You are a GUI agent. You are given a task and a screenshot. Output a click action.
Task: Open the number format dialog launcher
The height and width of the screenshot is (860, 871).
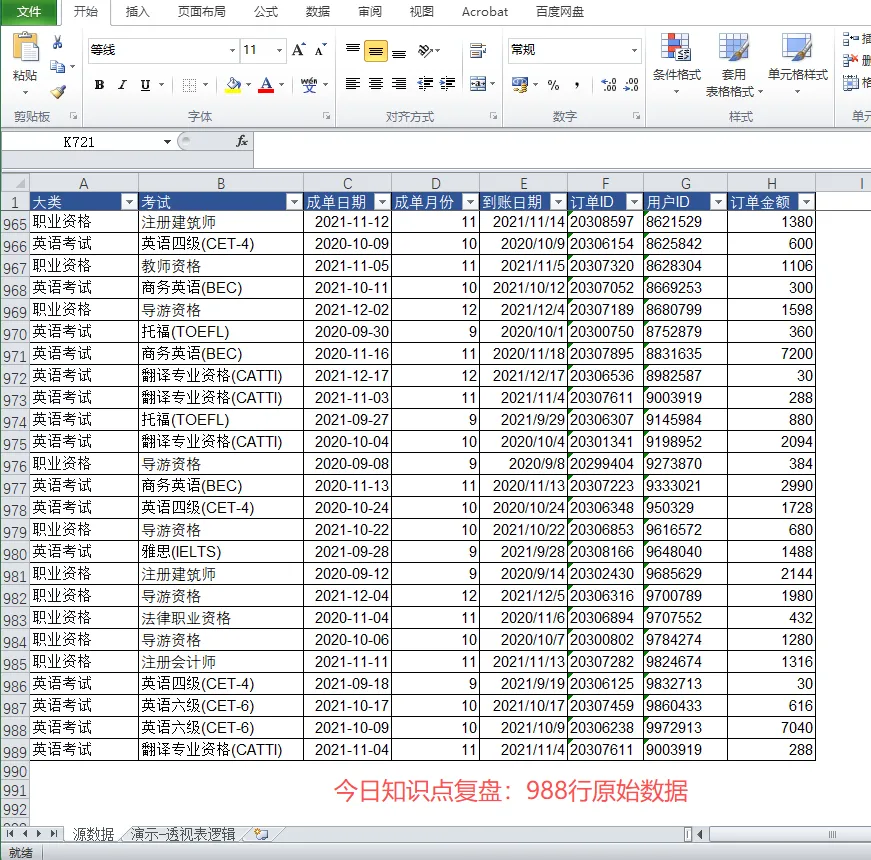637,116
